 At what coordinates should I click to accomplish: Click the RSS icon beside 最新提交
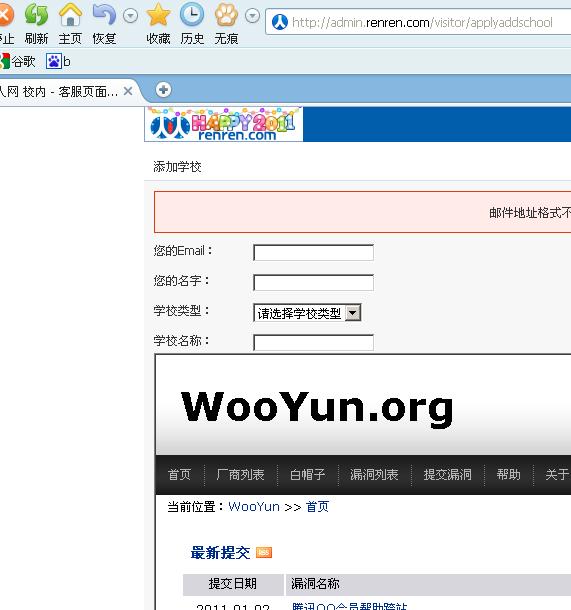pyautogui.click(x=264, y=552)
